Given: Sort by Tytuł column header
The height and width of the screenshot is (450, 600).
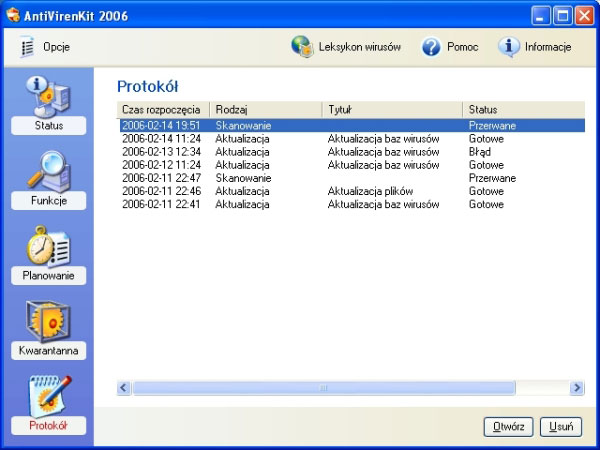Looking at the screenshot, I should [x=393, y=110].
